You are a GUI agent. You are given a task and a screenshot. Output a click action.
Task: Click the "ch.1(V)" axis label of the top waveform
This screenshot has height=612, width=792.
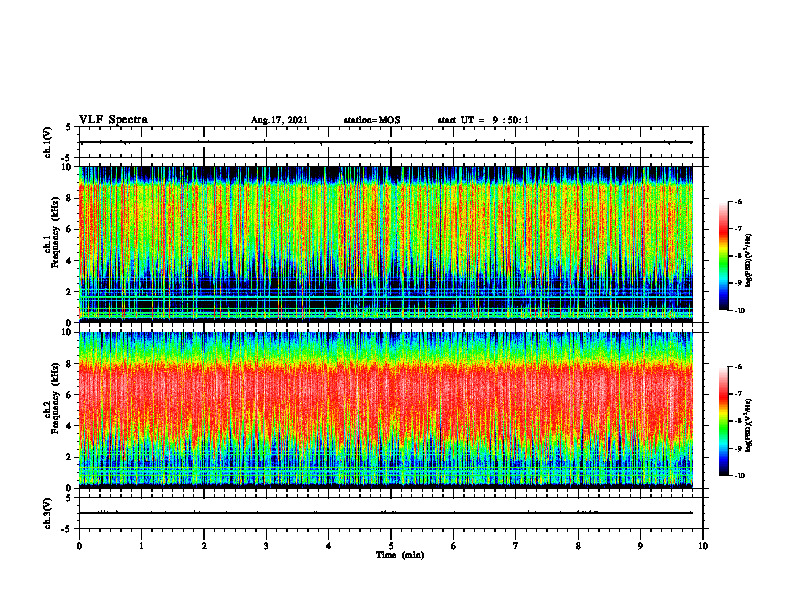pyautogui.click(x=48, y=142)
